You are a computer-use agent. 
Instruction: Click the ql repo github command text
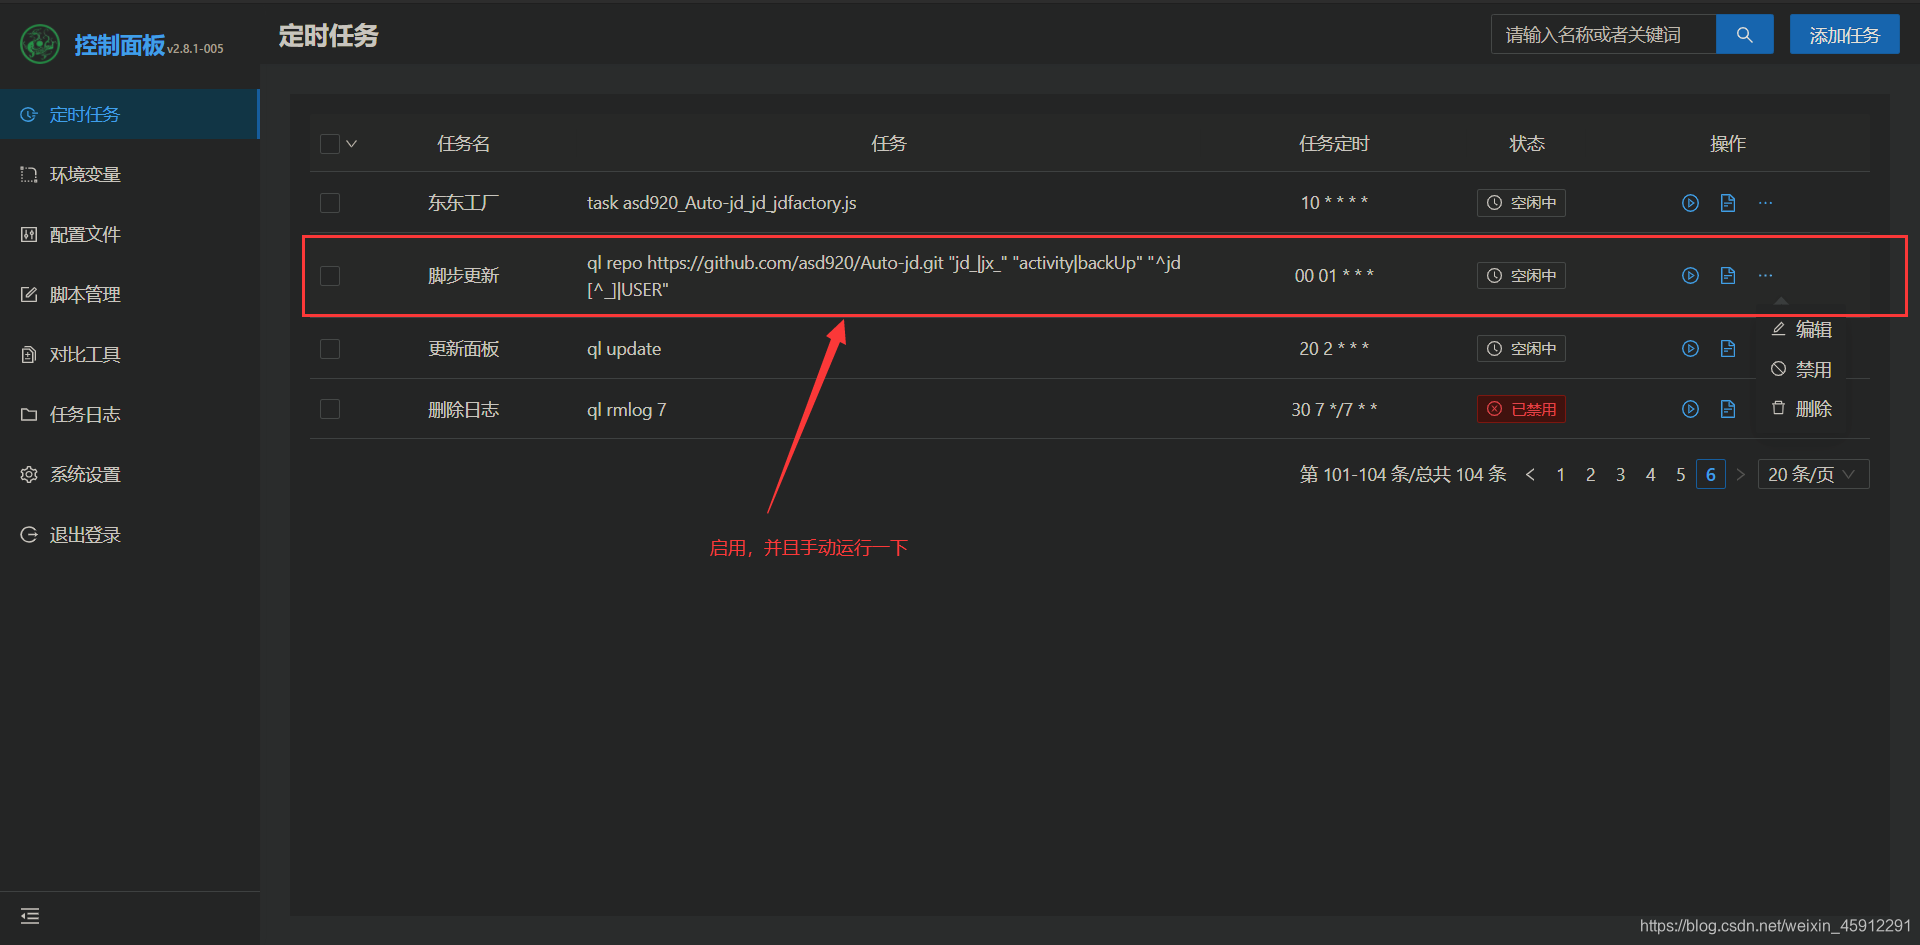[x=884, y=276]
